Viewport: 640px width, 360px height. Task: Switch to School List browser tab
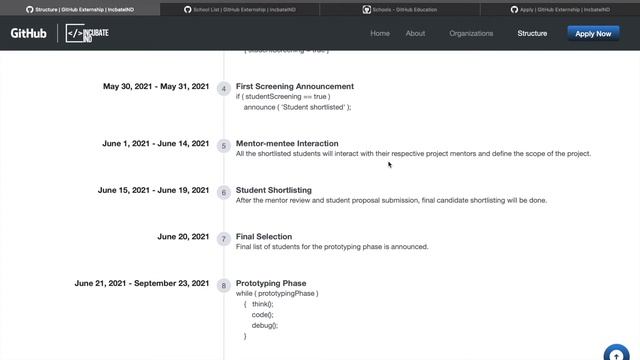point(240,9)
